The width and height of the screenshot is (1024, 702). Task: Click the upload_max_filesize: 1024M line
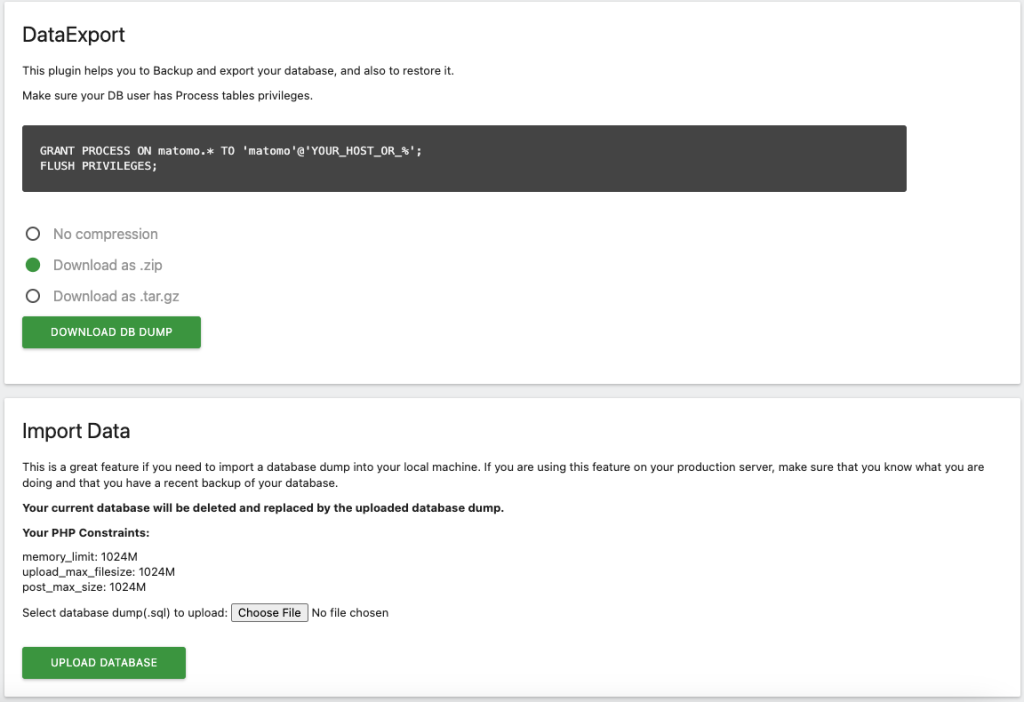point(98,572)
